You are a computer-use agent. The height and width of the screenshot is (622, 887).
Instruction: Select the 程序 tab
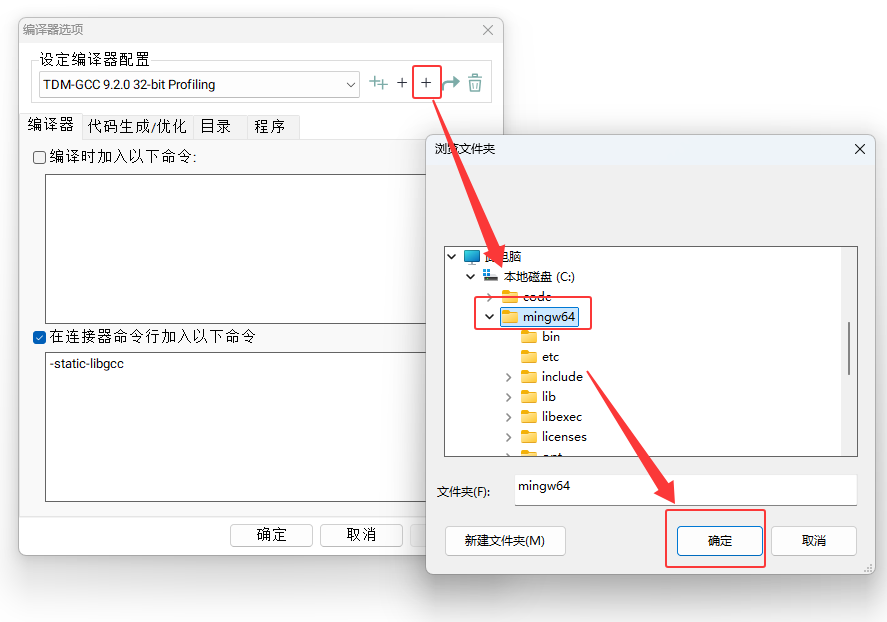(x=273, y=127)
